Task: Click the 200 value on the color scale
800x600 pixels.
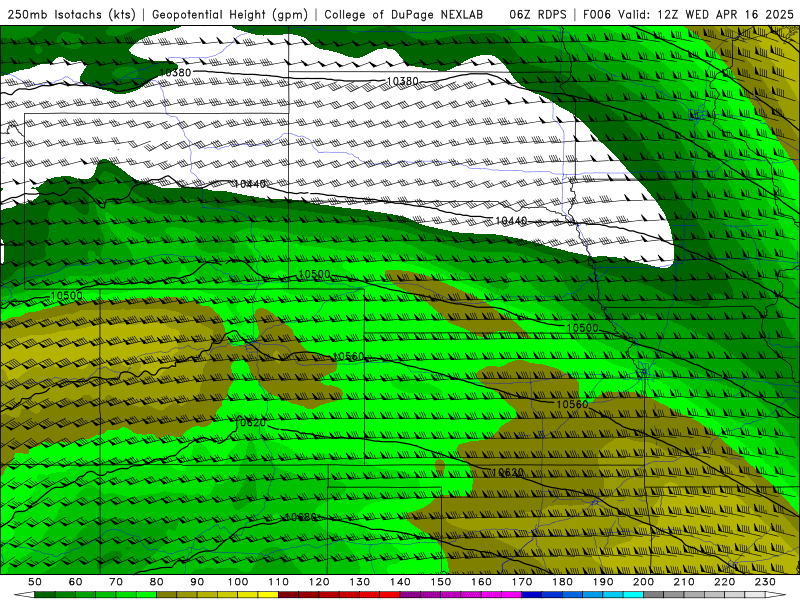Action: 643,582
